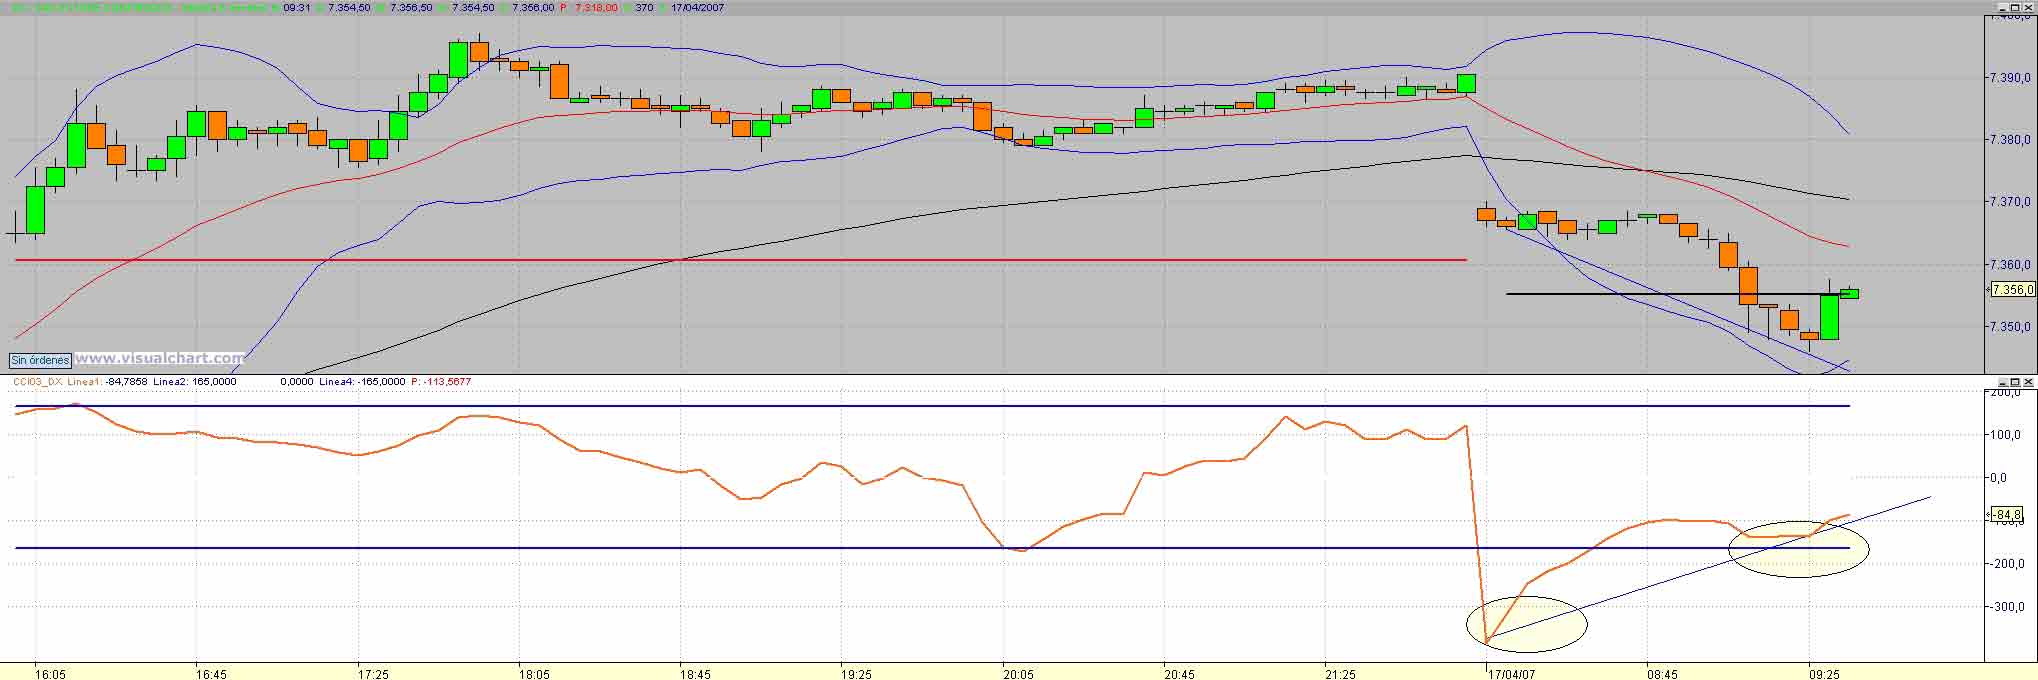
Task: Click CCI axis label -200,0
Action: coord(2006,564)
